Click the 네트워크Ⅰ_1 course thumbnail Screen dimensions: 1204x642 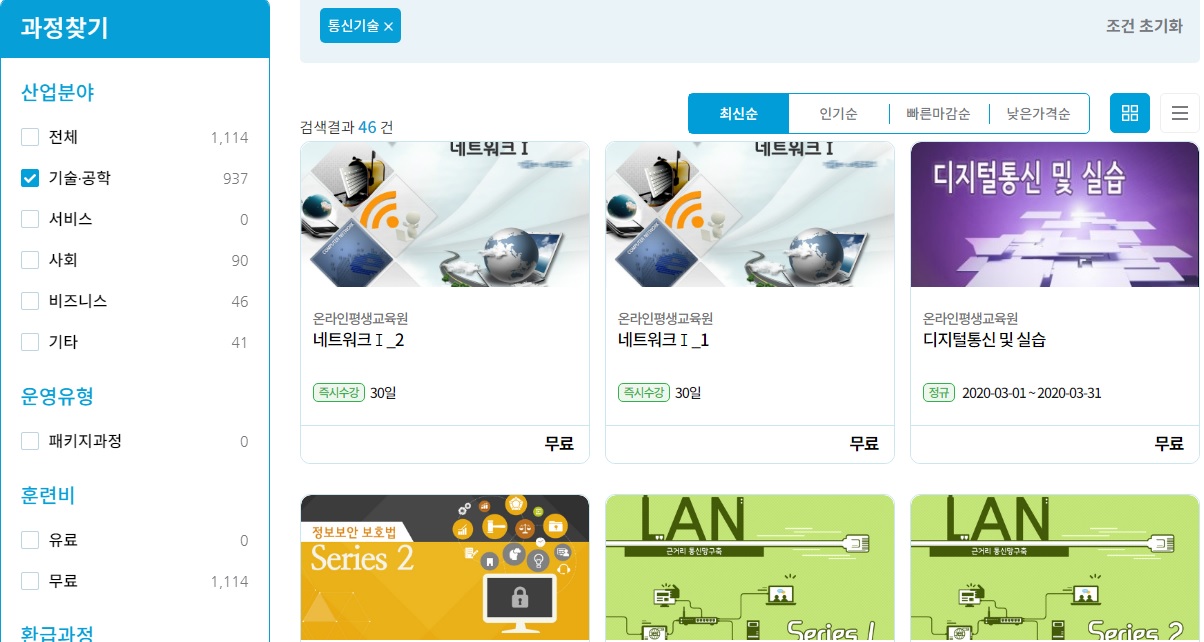(750, 214)
